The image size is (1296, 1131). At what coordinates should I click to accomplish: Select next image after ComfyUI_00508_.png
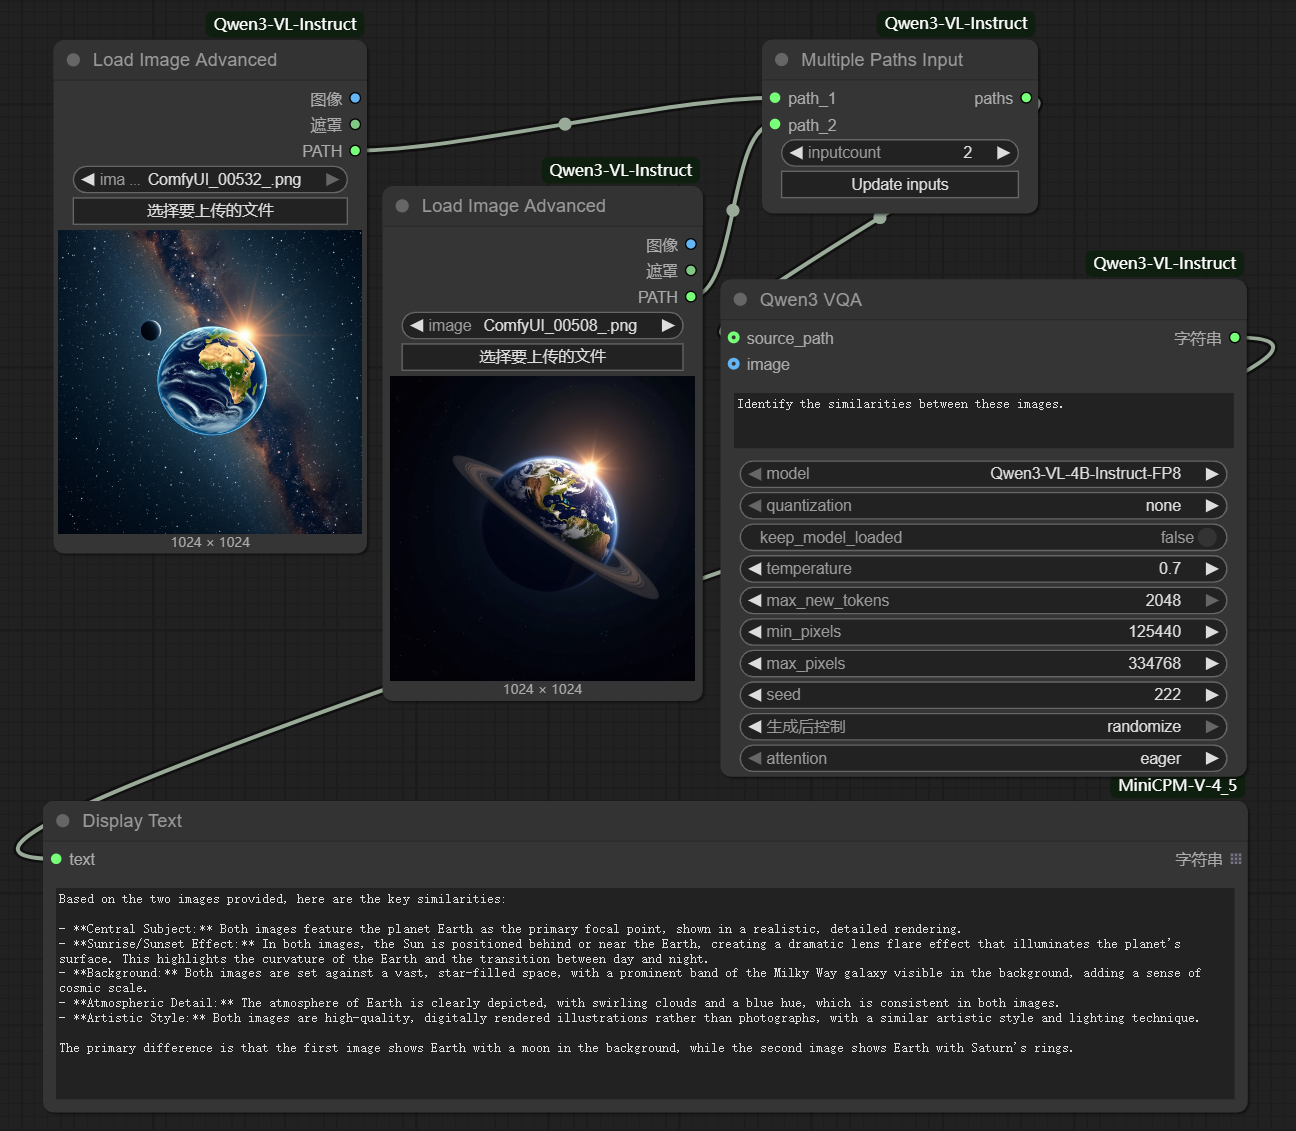668,325
